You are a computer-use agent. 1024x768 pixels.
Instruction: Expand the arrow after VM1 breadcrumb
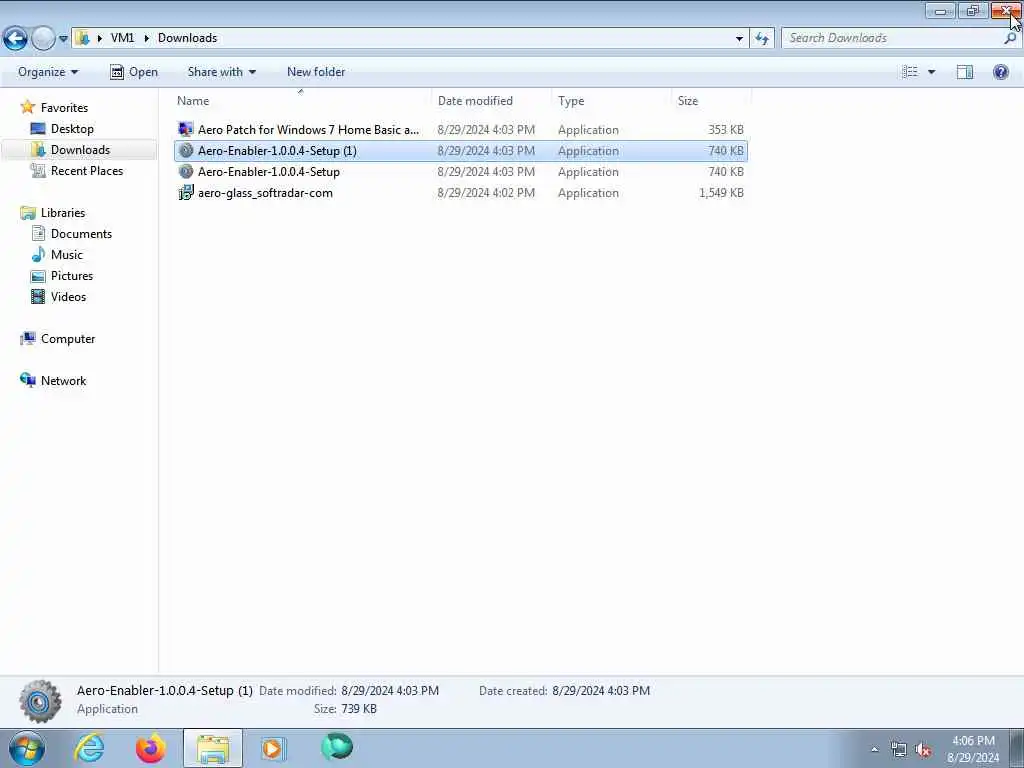(146, 38)
